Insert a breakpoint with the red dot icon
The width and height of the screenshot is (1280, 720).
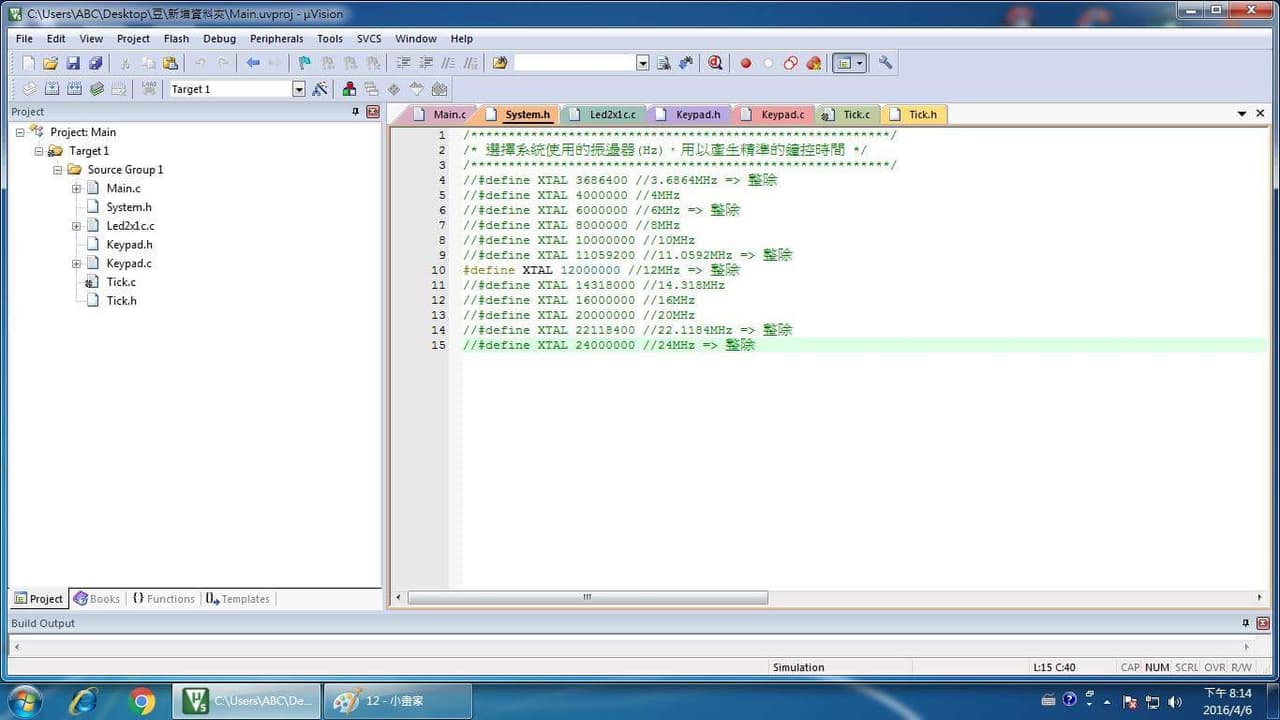pyautogui.click(x=745, y=63)
